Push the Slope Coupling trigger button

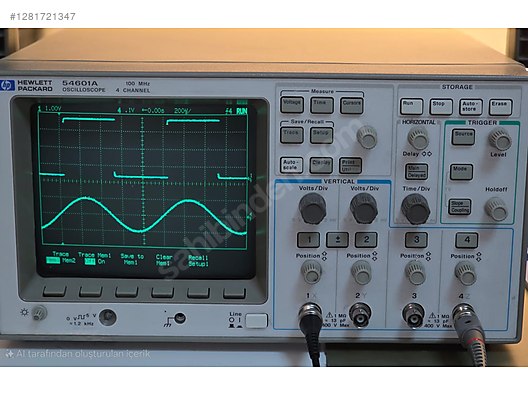pos(460,207)
